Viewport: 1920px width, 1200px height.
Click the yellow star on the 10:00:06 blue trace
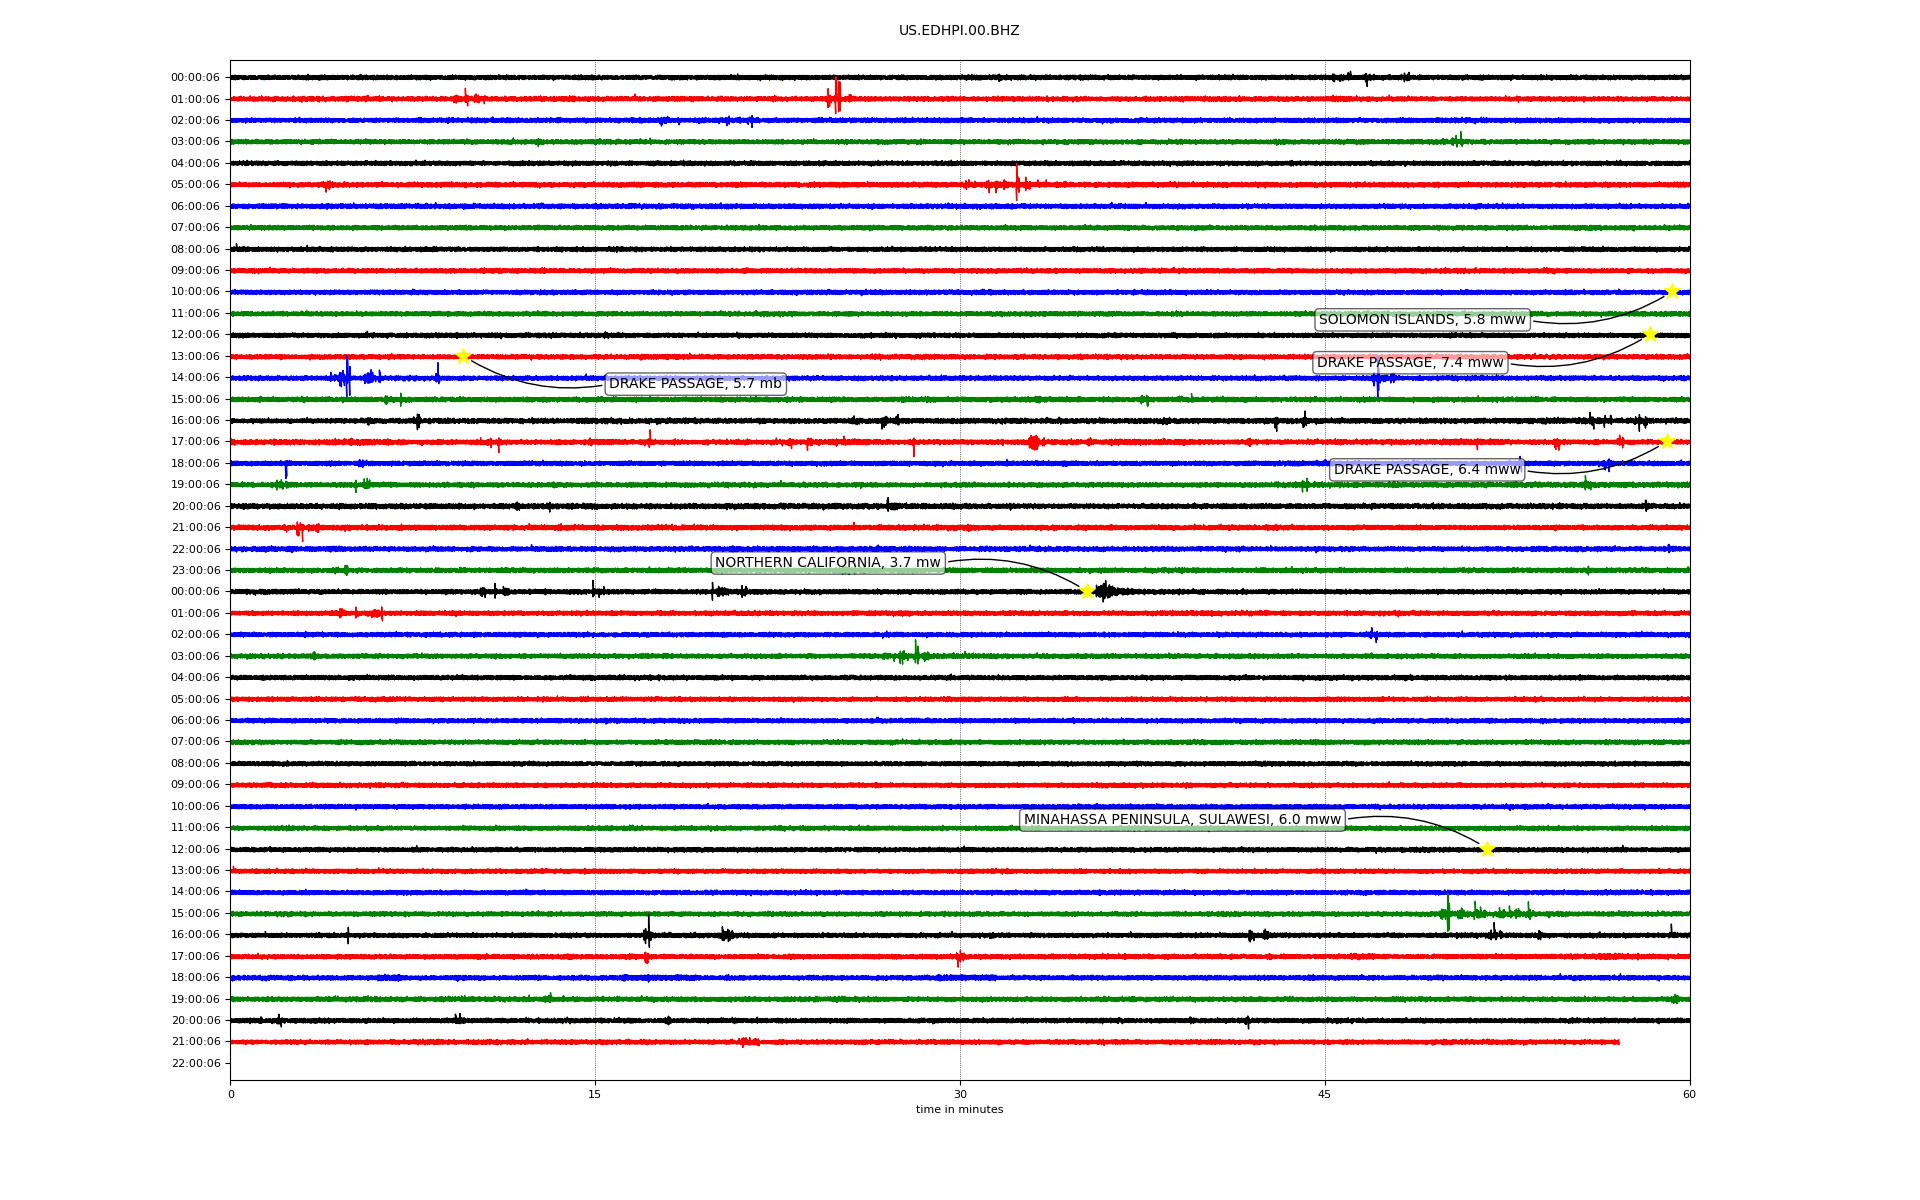[x=1671, y=291]
